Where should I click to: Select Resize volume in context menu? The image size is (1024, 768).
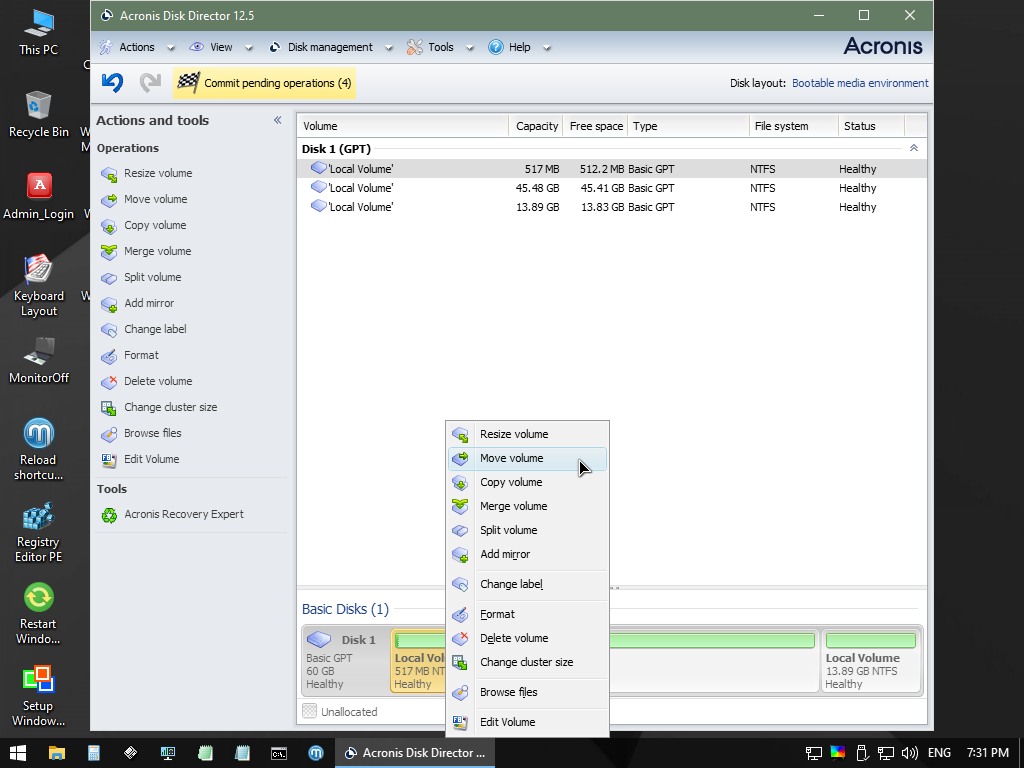pyautogui.click(x=528, y=434)
